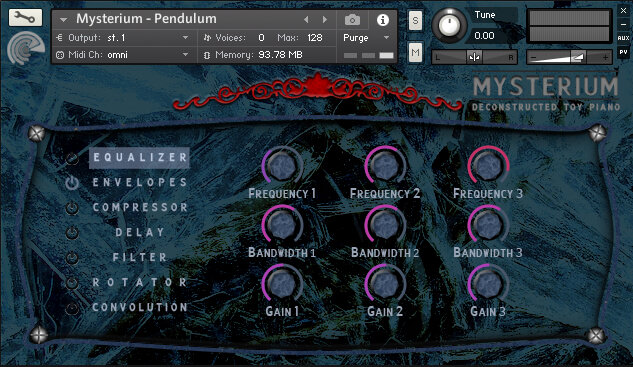Toggle Delay power button
This screenshot has width=633, height=367.
[72, 233]
